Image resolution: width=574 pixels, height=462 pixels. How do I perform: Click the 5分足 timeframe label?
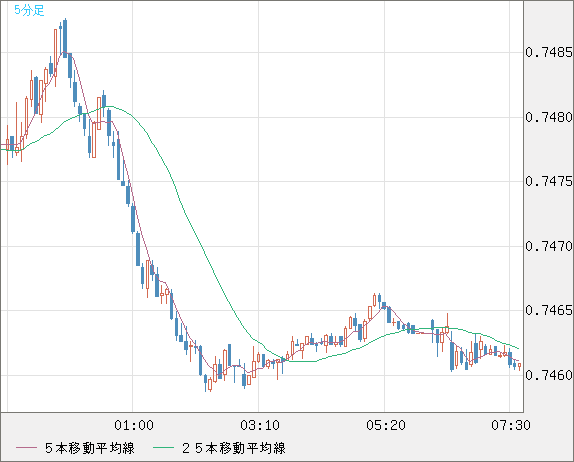click(29, 10)
